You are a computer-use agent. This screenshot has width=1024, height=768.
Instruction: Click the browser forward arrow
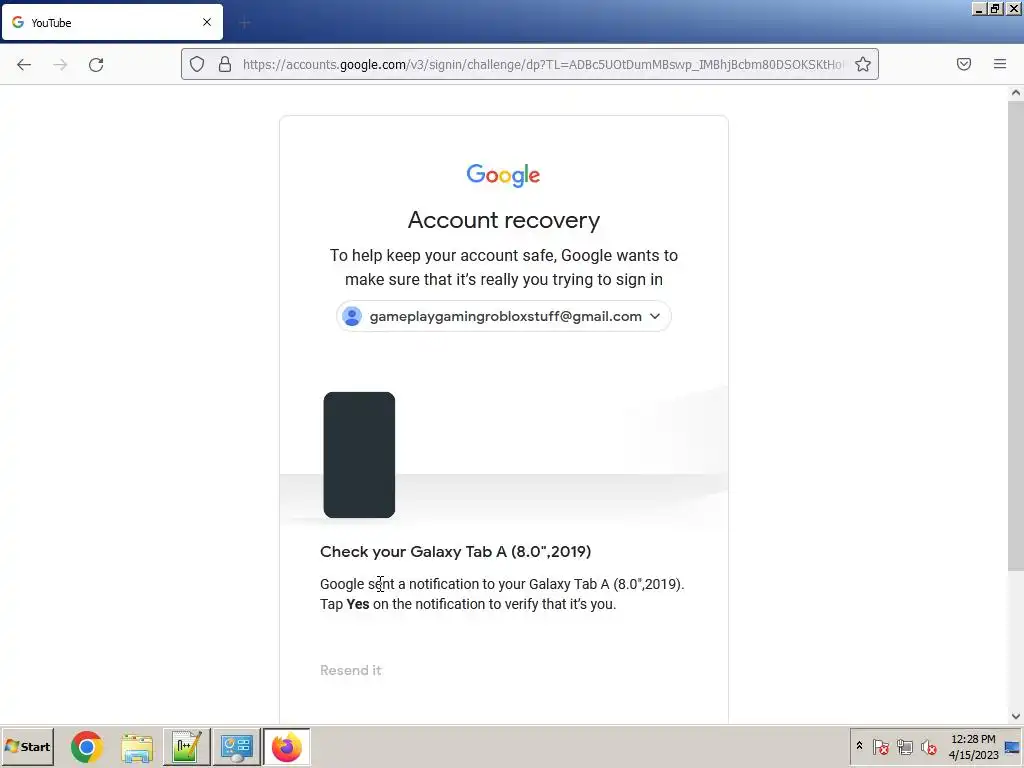(60, 65)
